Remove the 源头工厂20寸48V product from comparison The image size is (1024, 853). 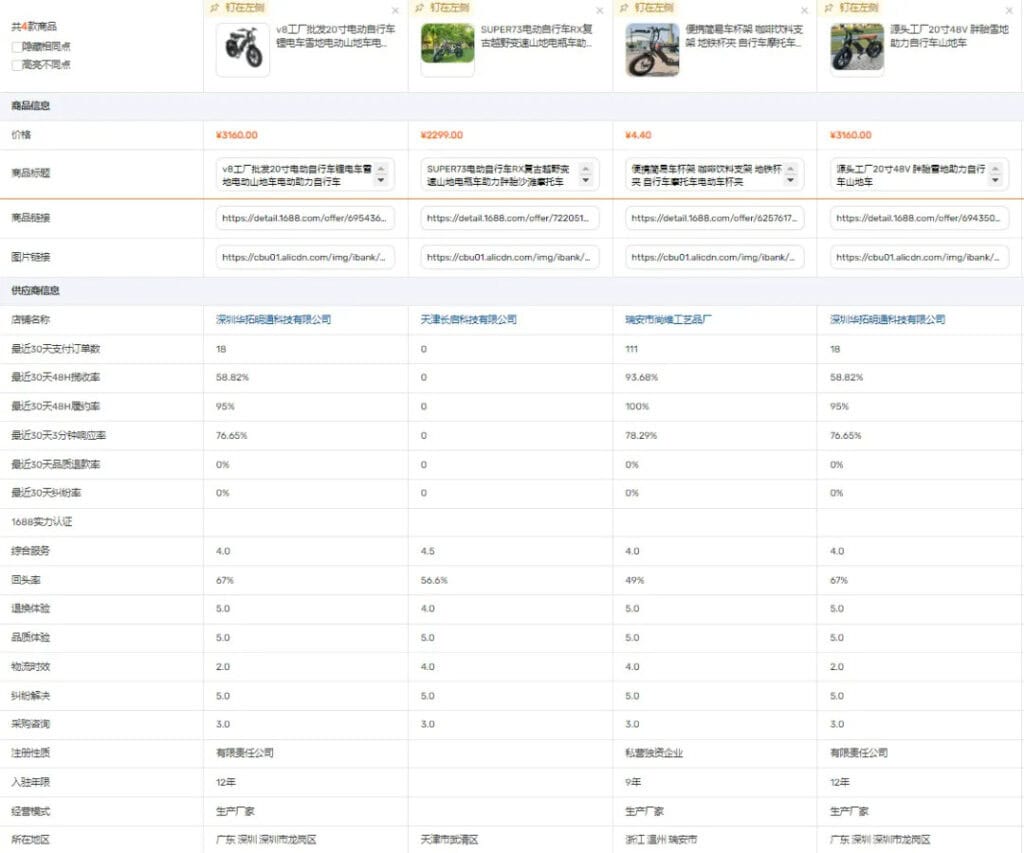1009,10
